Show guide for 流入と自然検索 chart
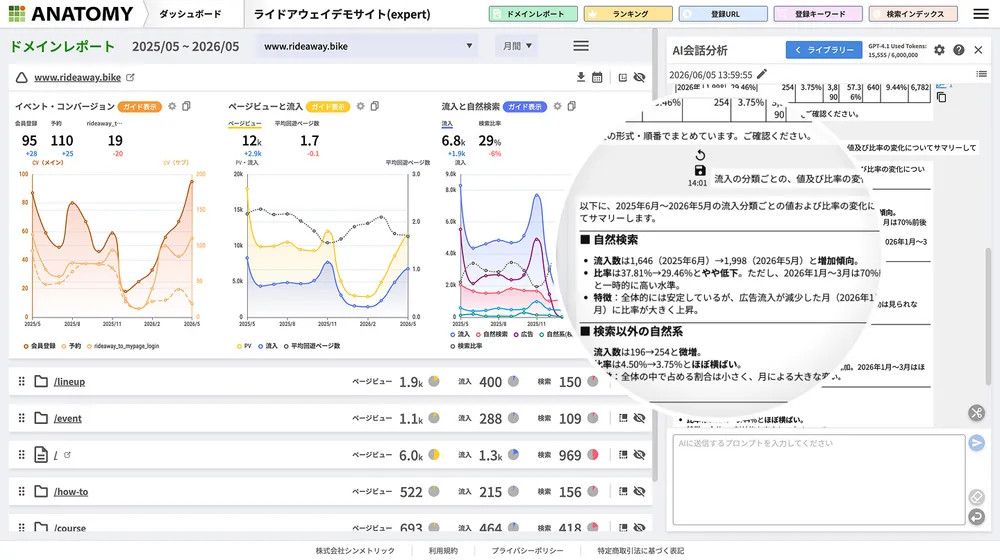 (525, 107)
